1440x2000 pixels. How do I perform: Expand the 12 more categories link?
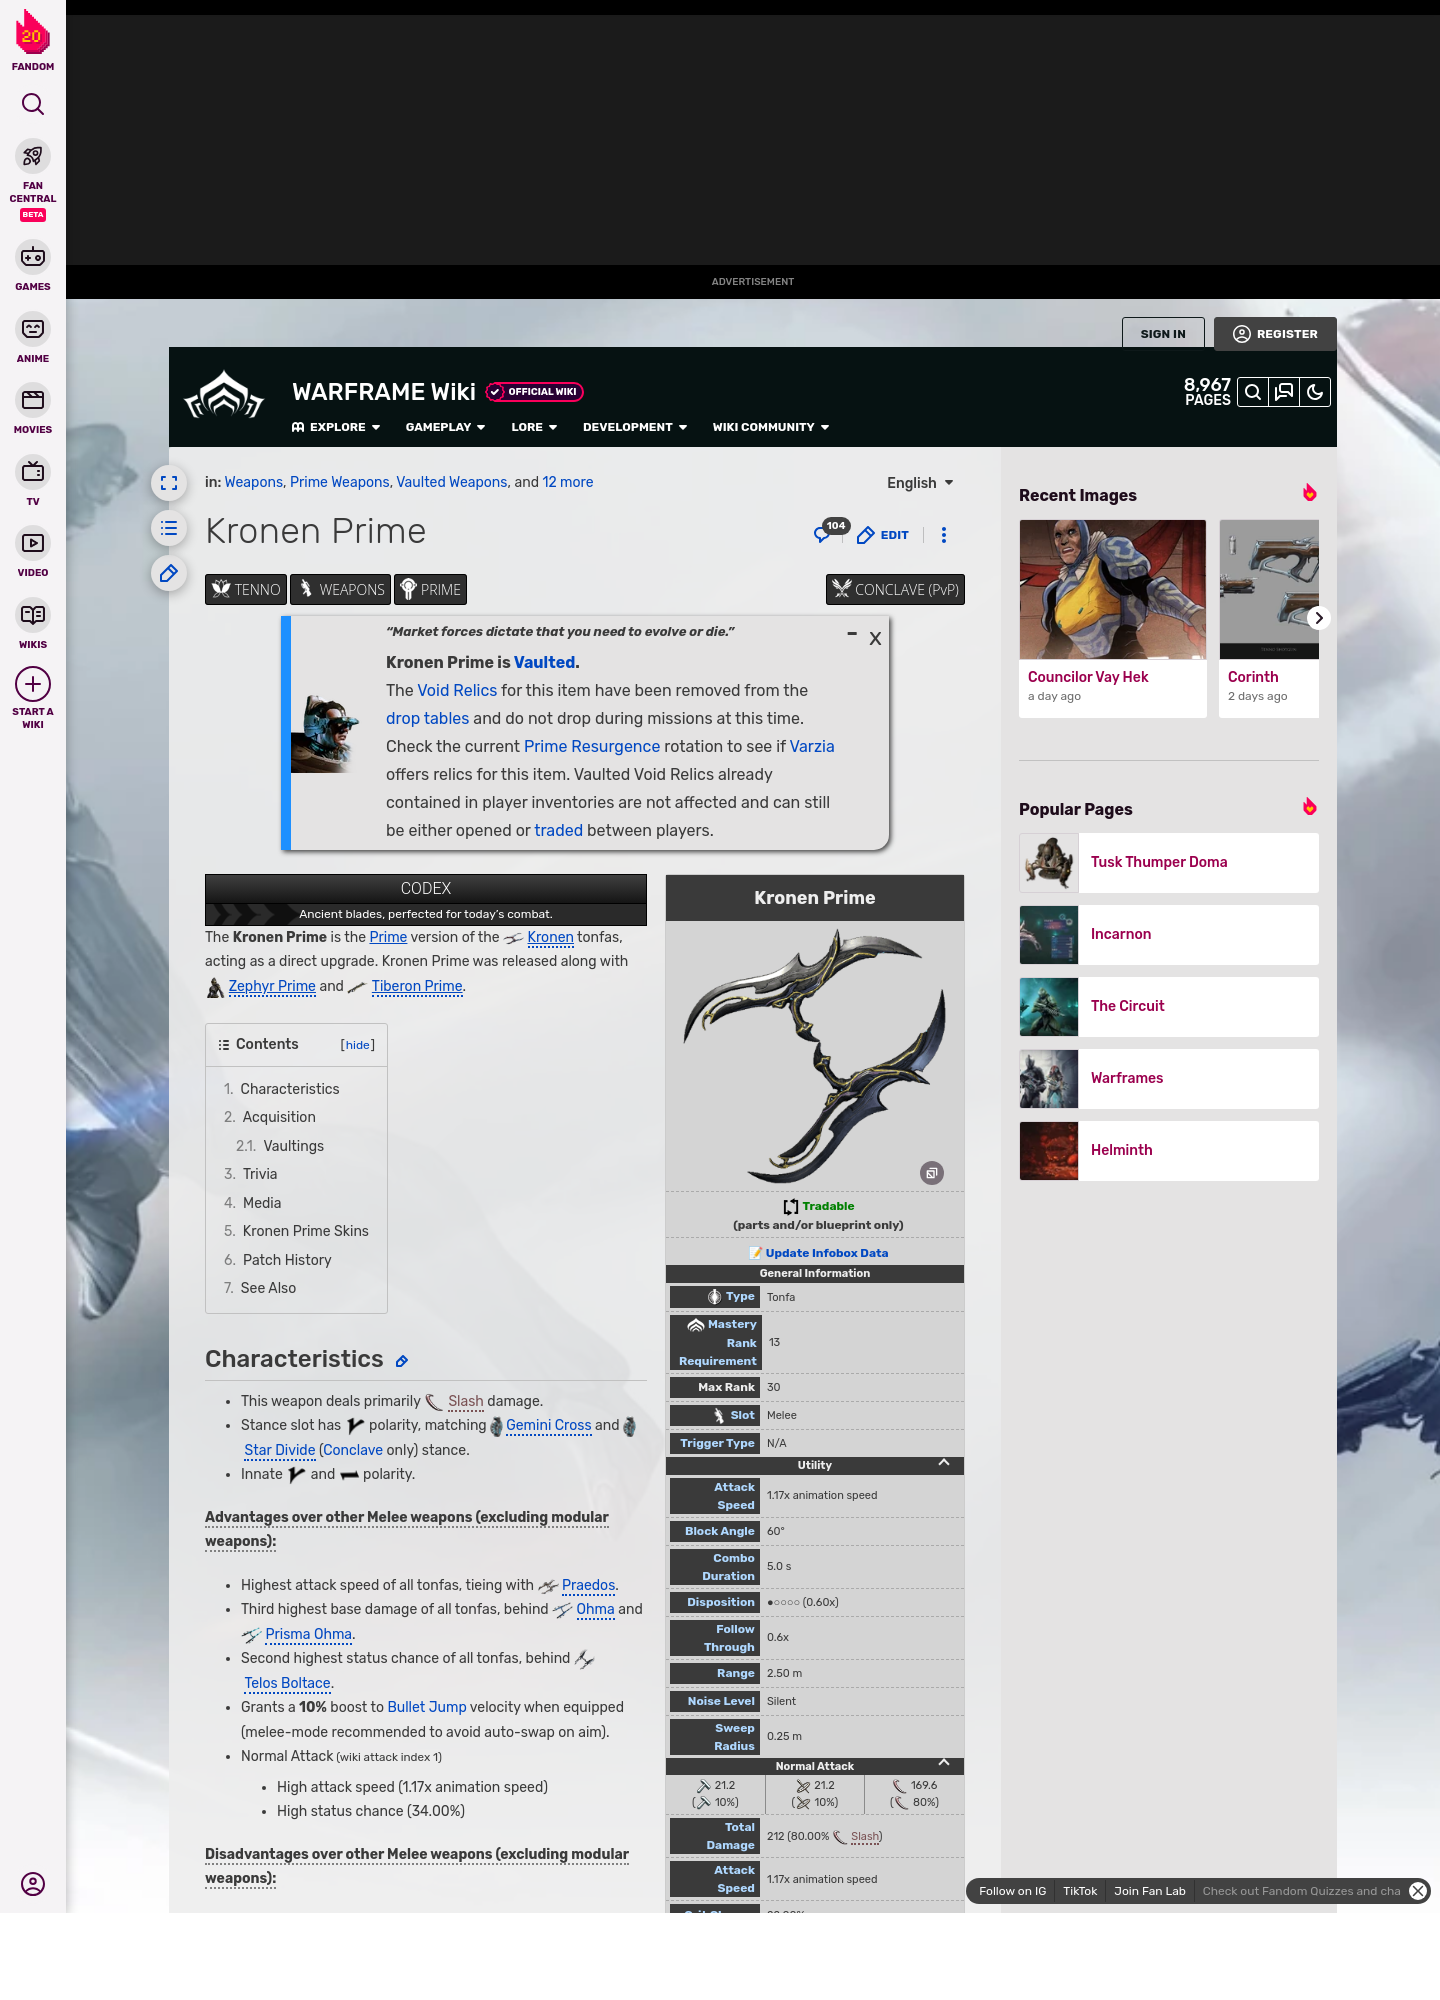568,482
